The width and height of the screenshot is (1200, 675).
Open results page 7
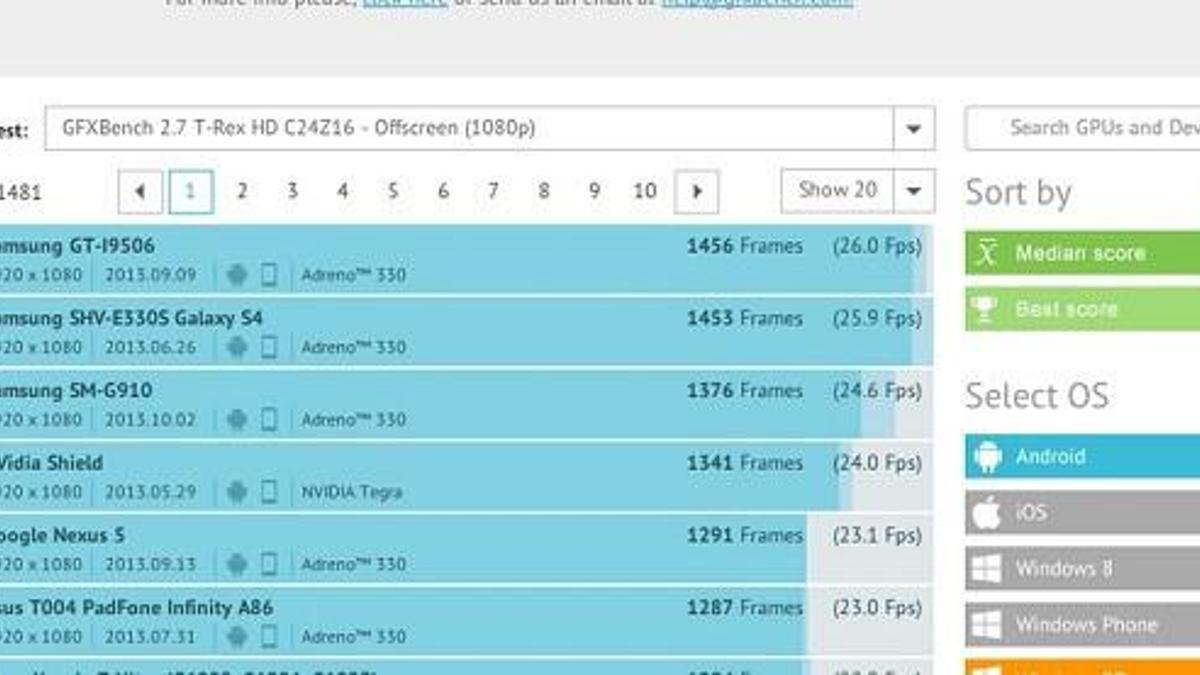coord(493,191)
